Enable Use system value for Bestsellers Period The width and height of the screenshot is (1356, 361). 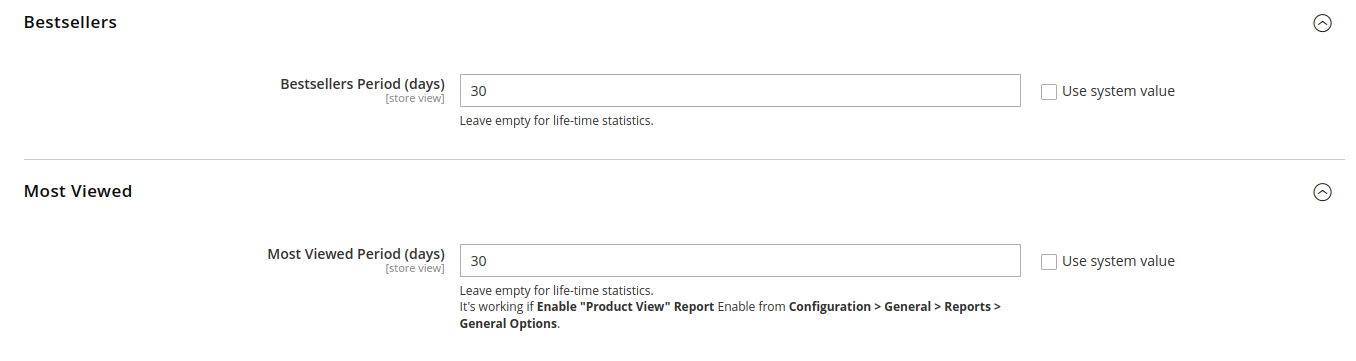1049,92
